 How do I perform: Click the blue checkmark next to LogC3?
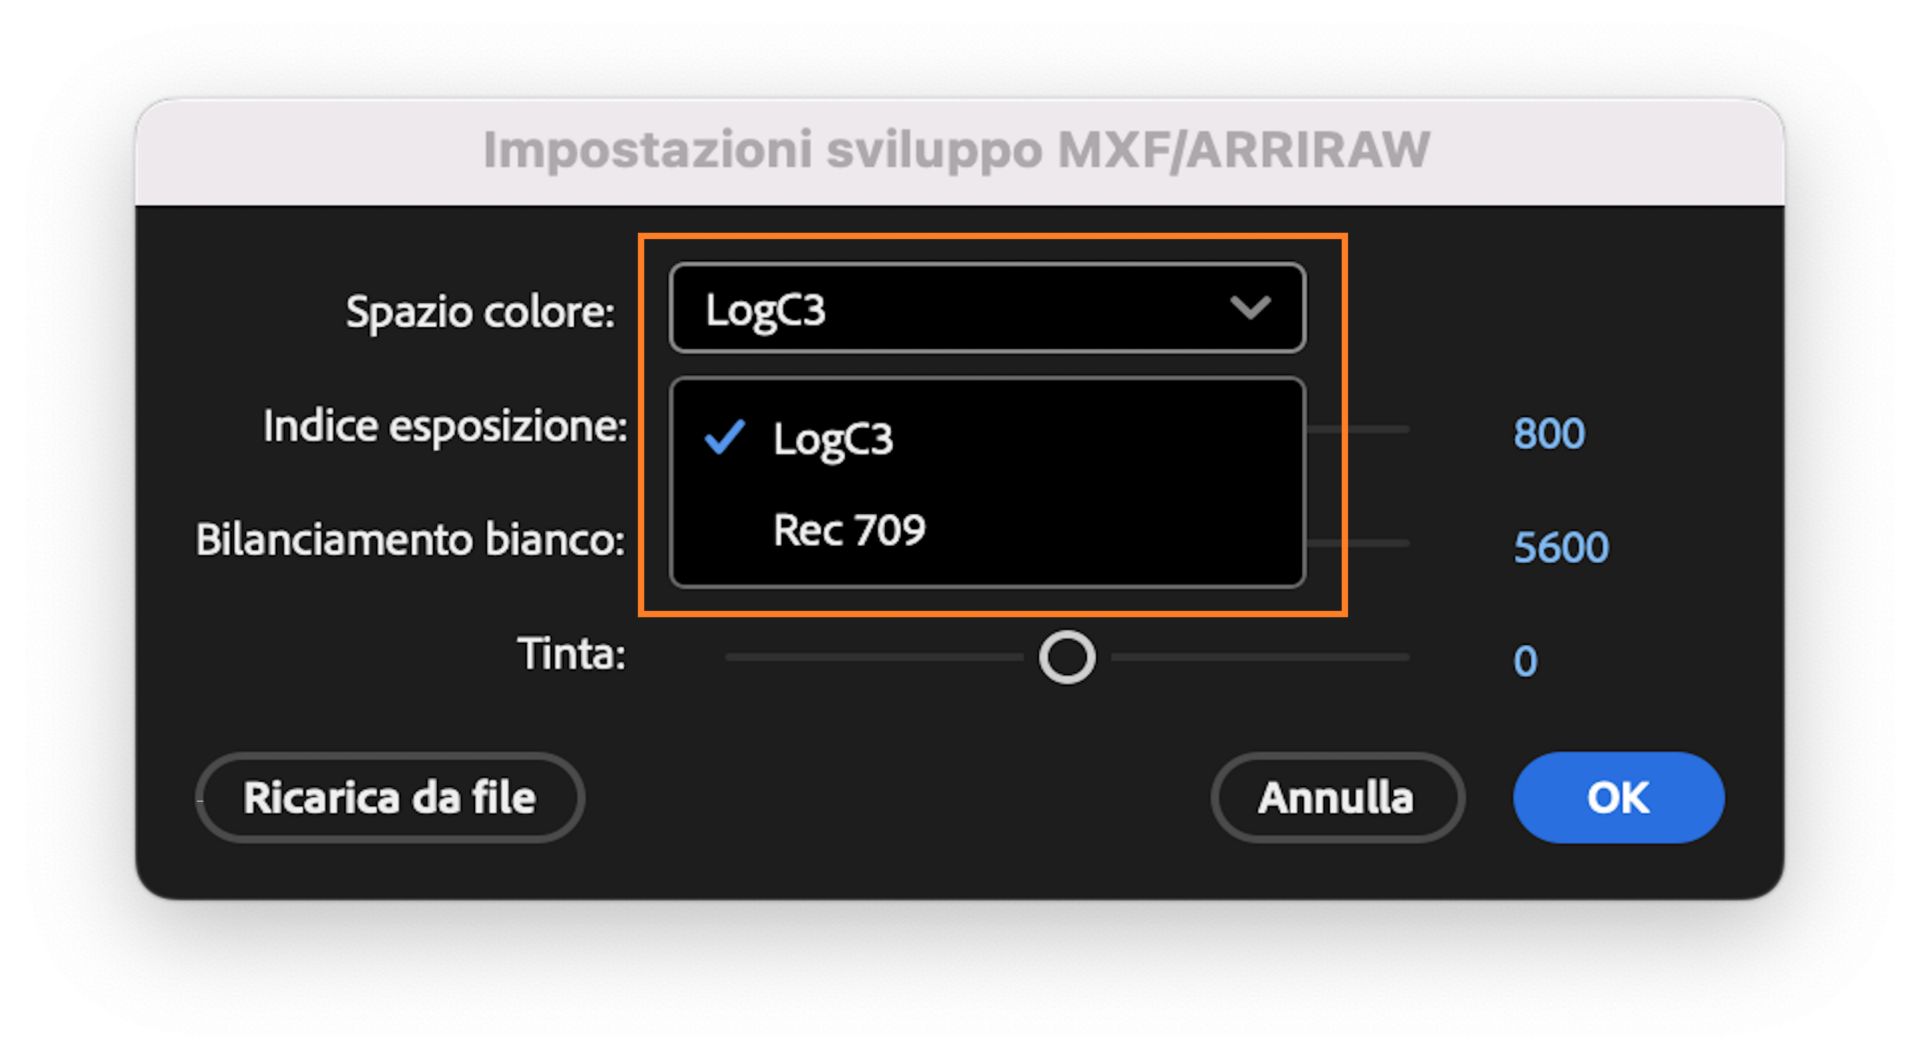(x=723, y=437)
